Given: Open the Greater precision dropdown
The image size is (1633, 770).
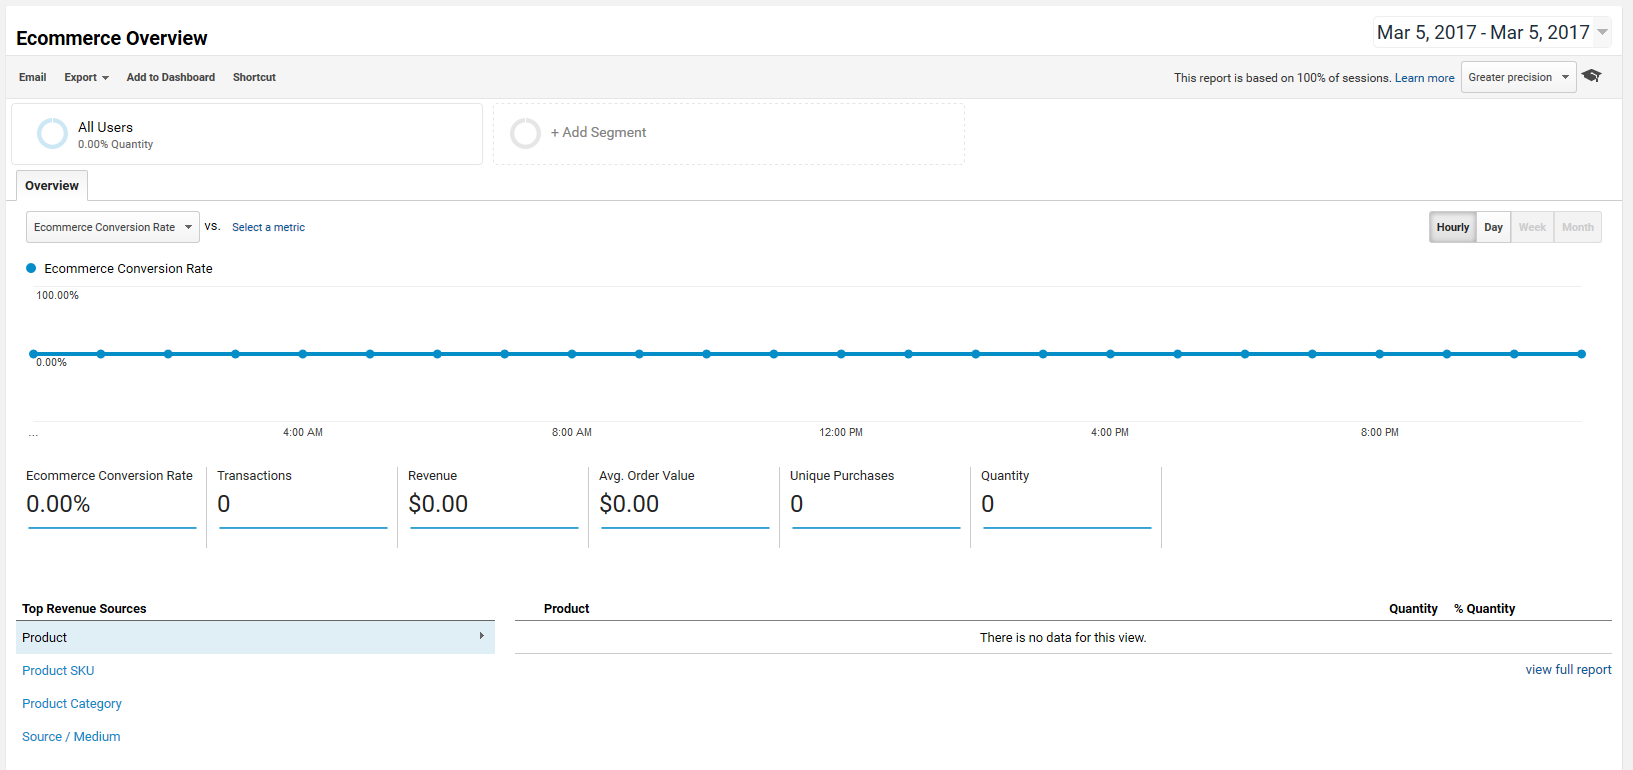Looking at the screenshot, I should click(x=1518, y=77).
